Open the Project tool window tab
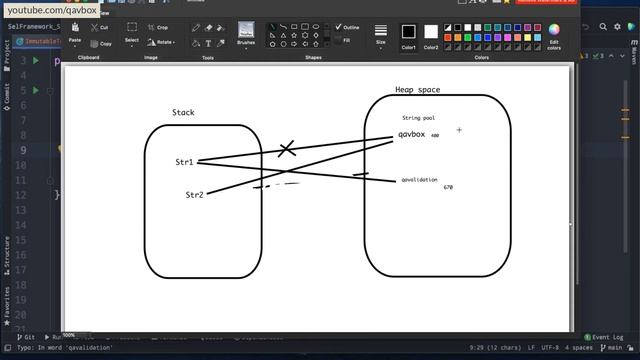The height and width of the screenshot is (360, 640). [7, 55]
